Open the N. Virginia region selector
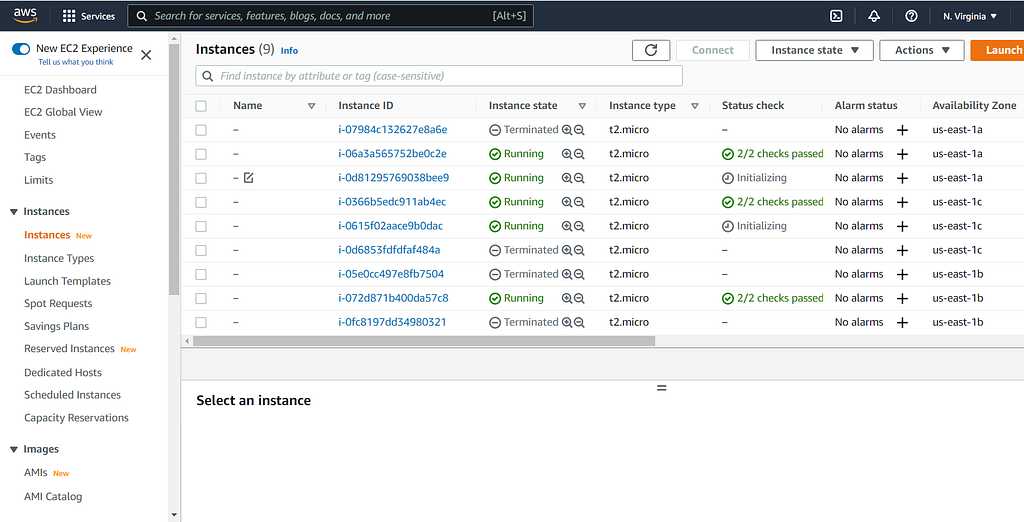 tap(970, 16)
